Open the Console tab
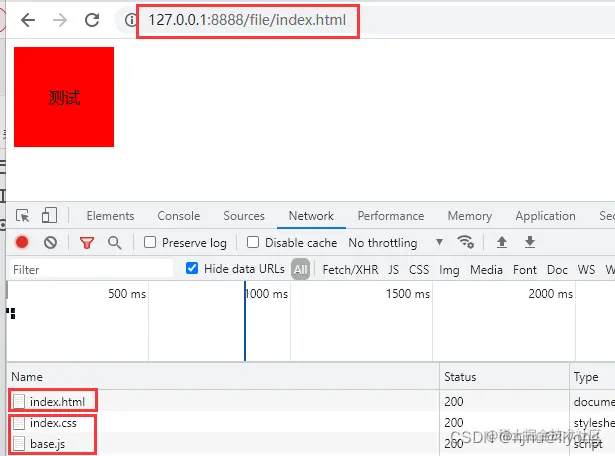This screenshot has height=456, width=615. coord(178,216)
